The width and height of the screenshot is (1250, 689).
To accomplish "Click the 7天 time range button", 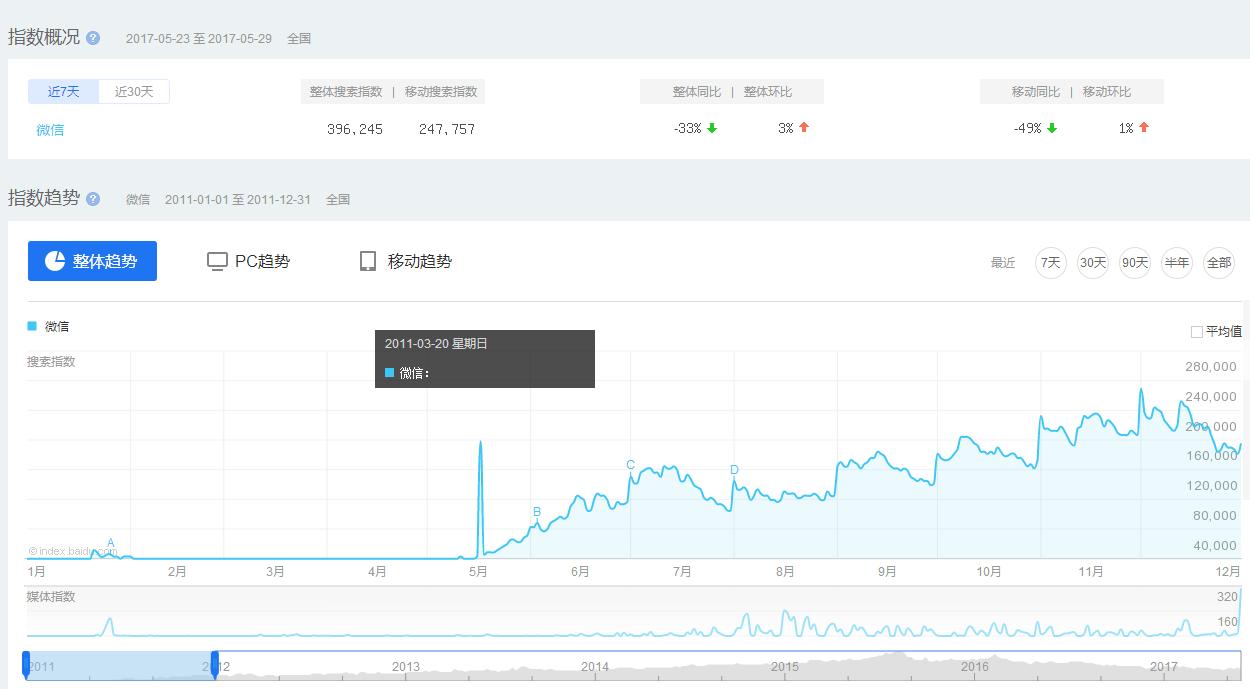I will (x=1050, y=262).
